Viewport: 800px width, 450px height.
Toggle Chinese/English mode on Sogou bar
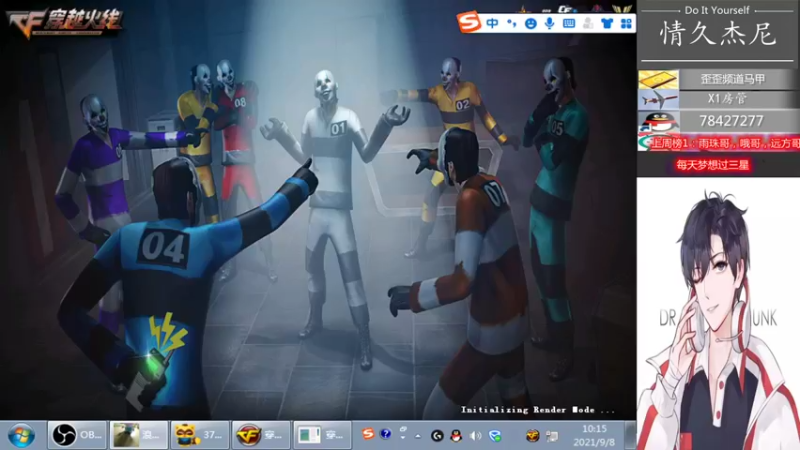click(492, 23)
